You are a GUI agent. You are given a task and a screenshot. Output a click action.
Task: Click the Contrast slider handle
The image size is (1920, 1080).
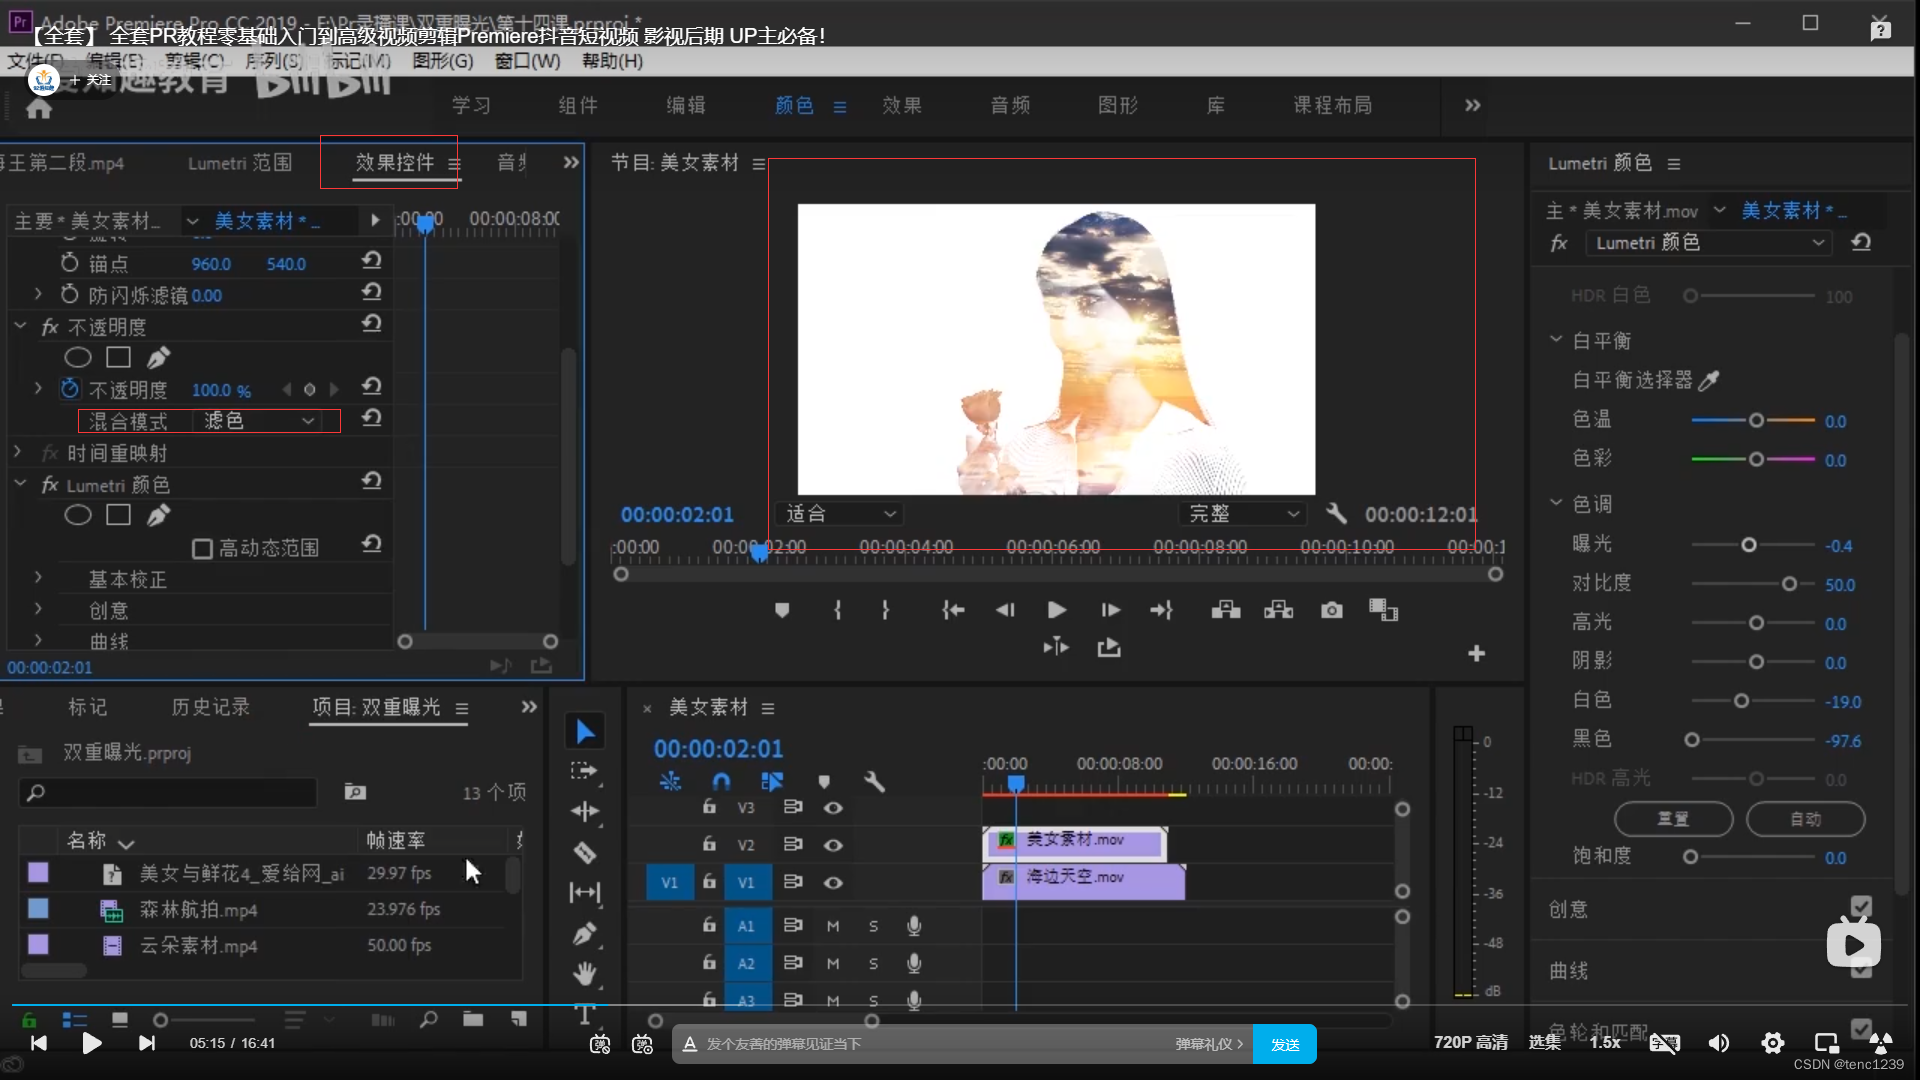coord(1789,584)
